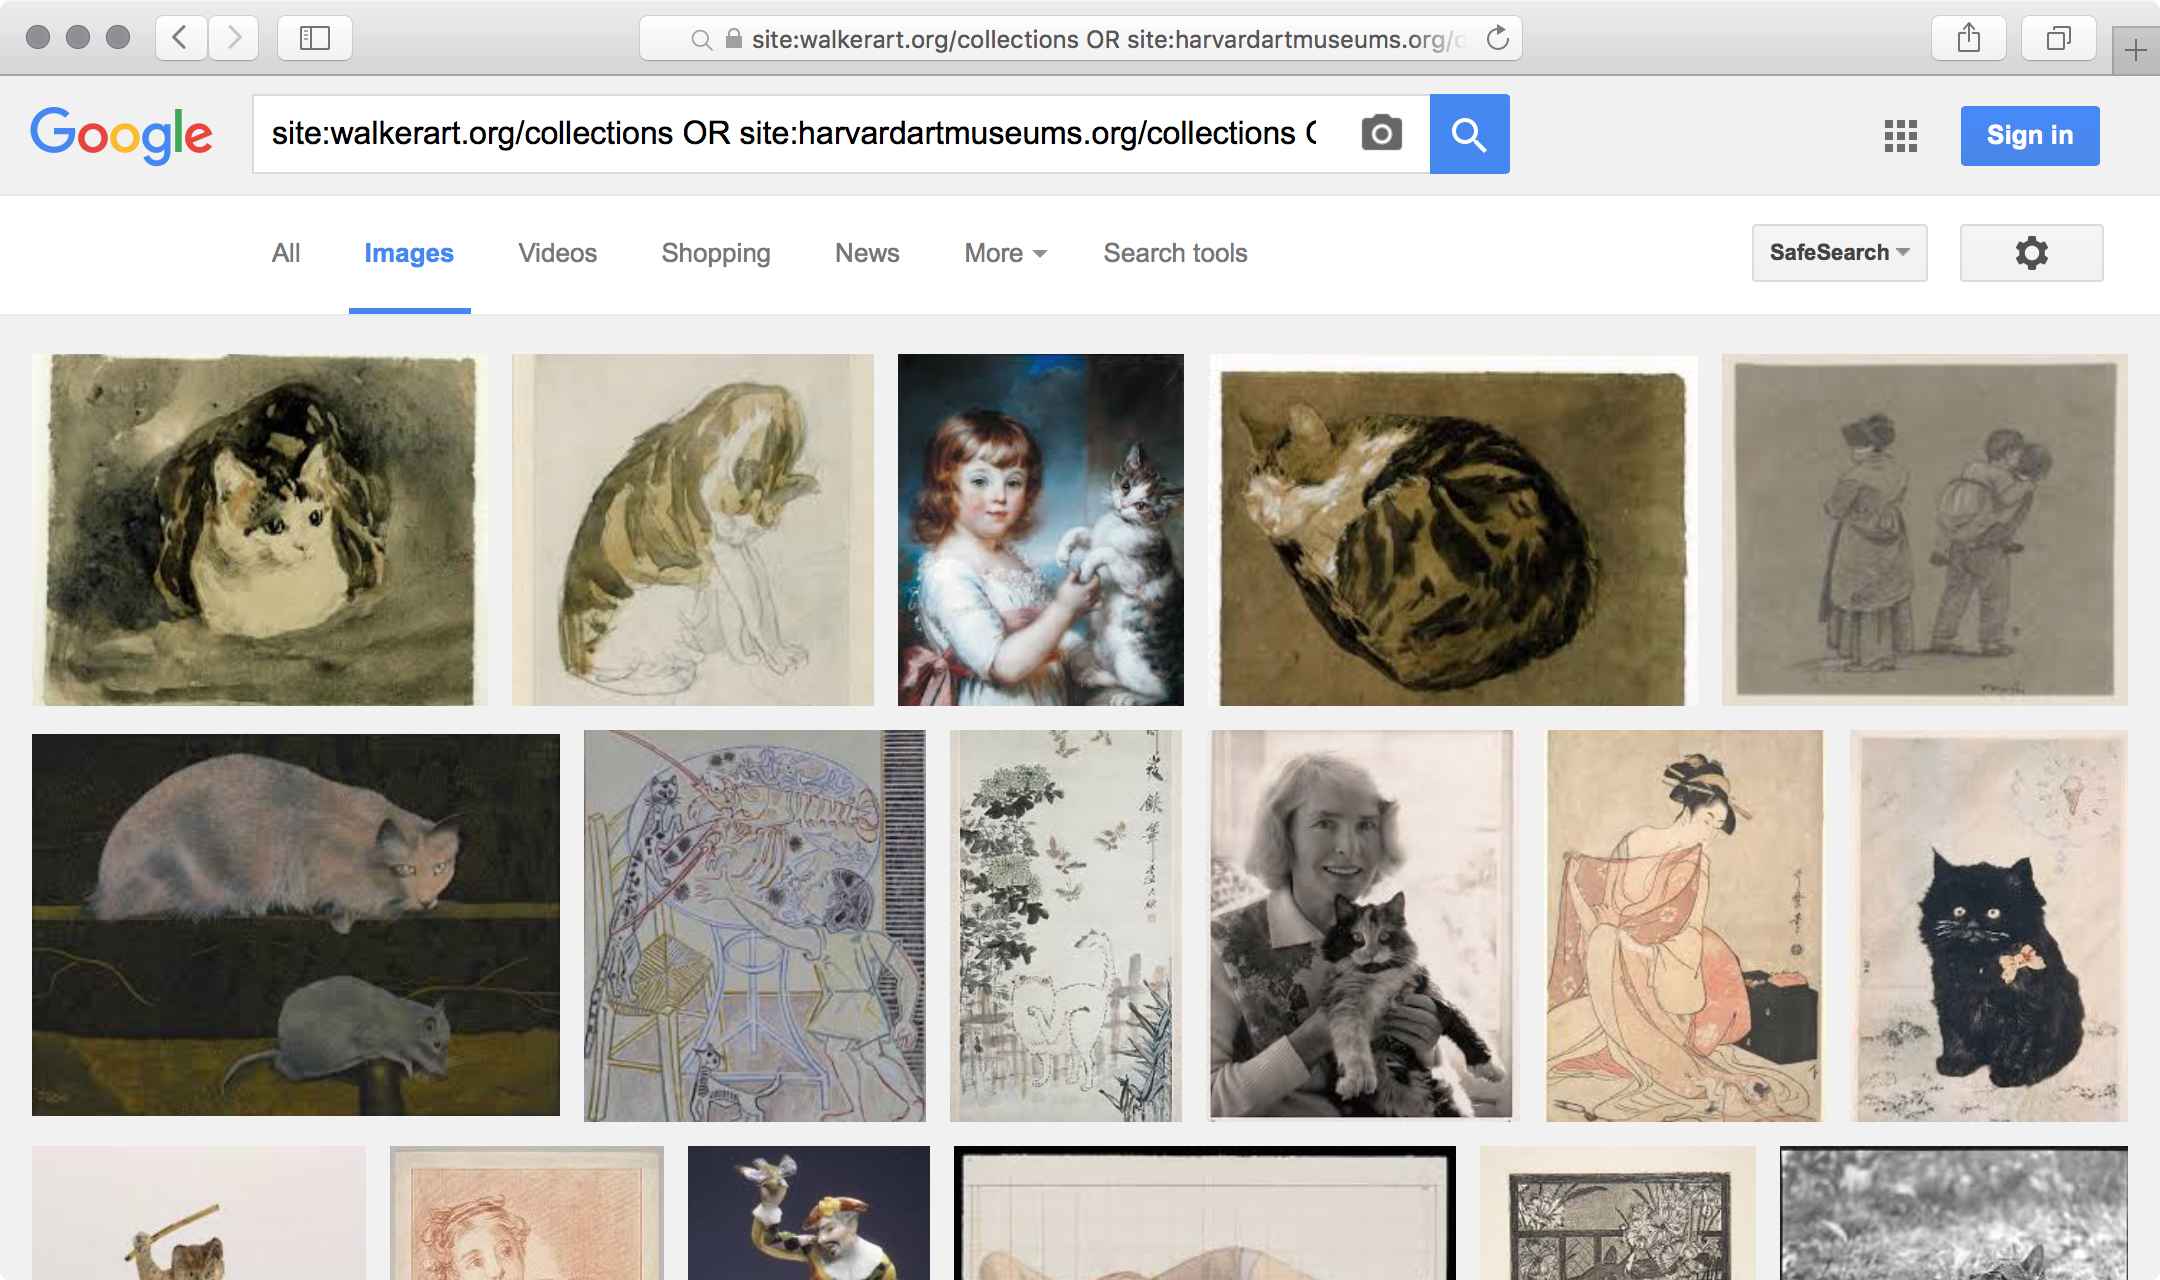
Task: Open the Google apps grid icon
Action: click(1900, 135)
